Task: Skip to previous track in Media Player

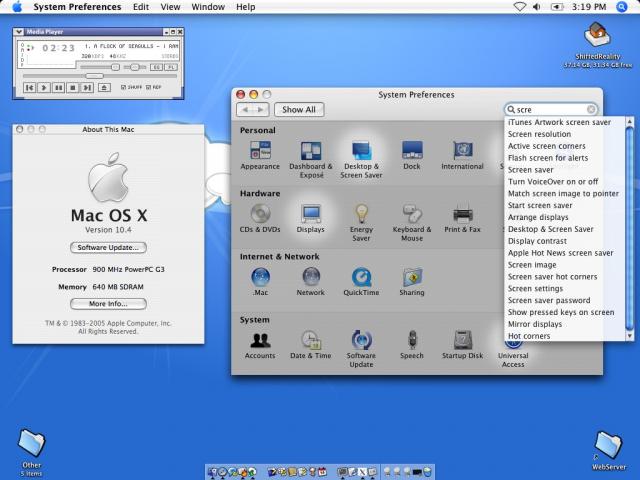Action: coord(29,88)
